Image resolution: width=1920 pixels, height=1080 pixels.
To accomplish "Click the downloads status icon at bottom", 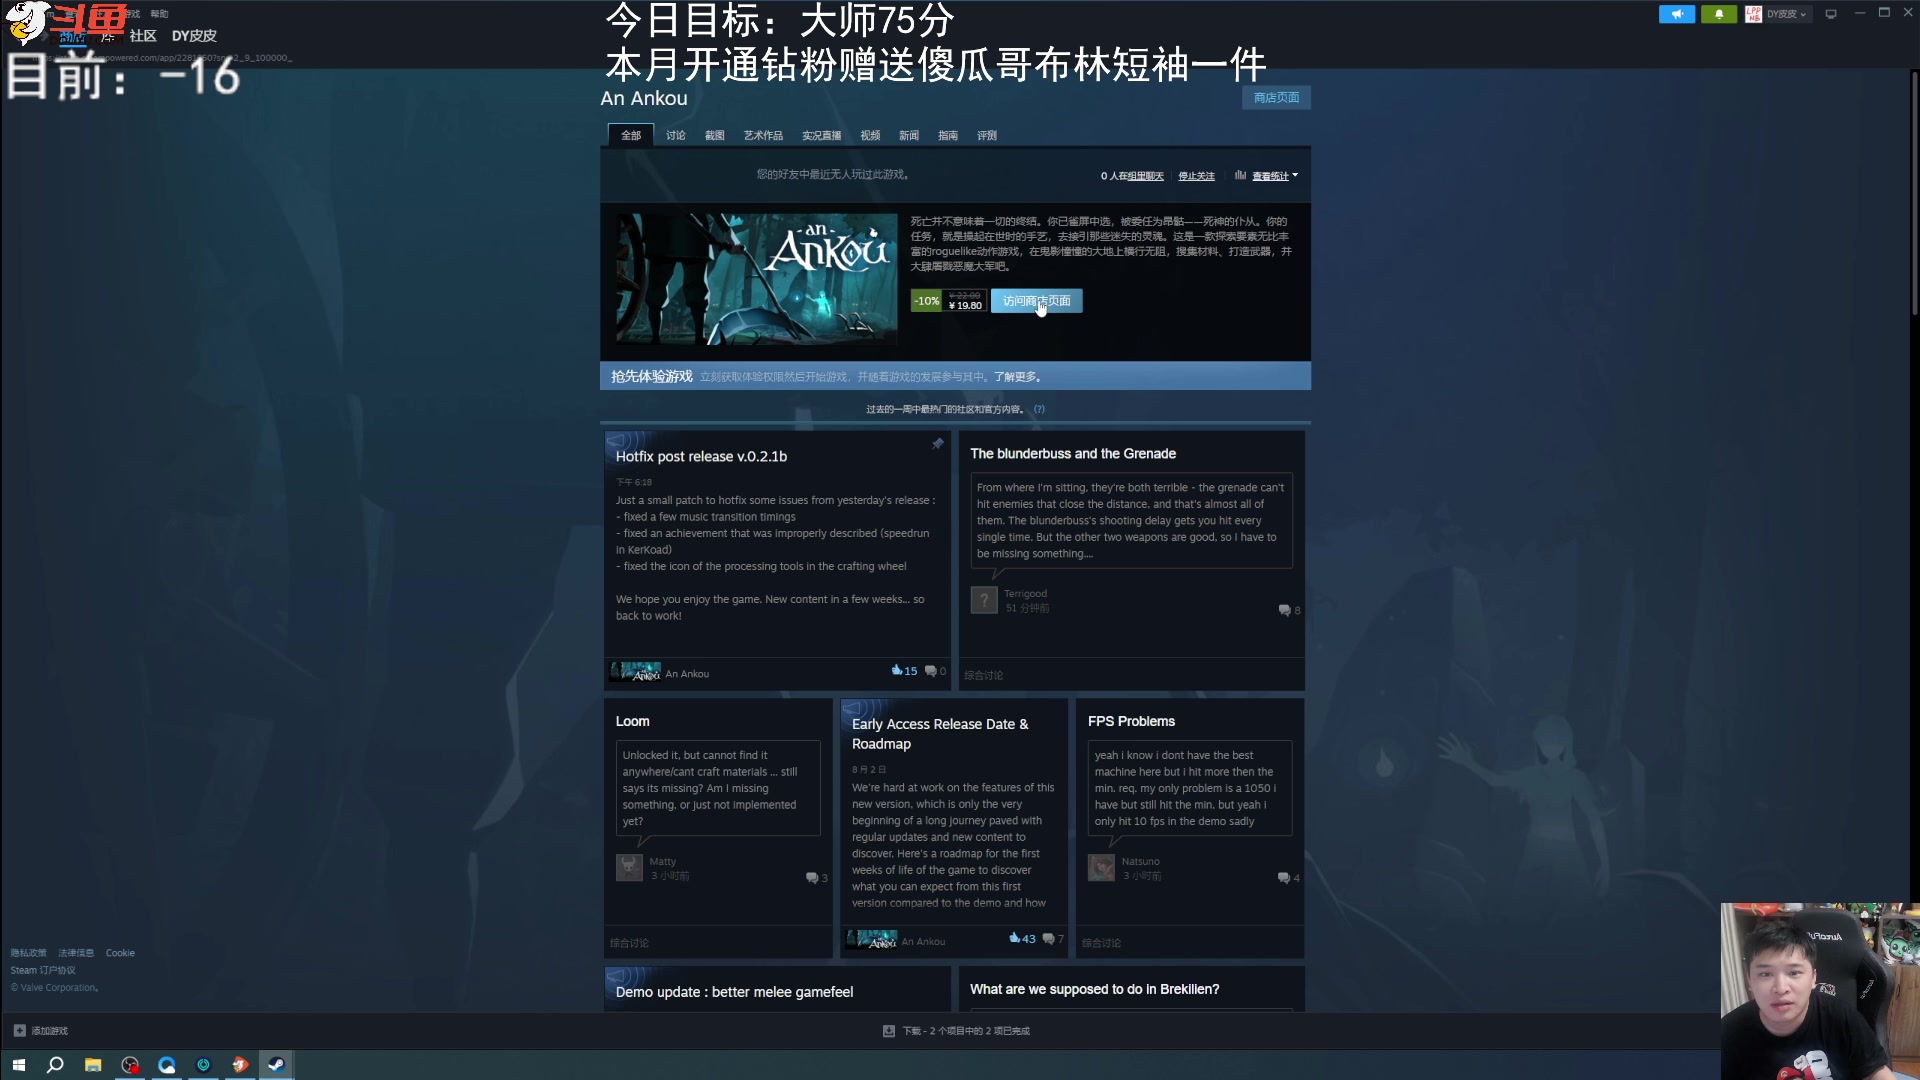I will [888, 1030].
